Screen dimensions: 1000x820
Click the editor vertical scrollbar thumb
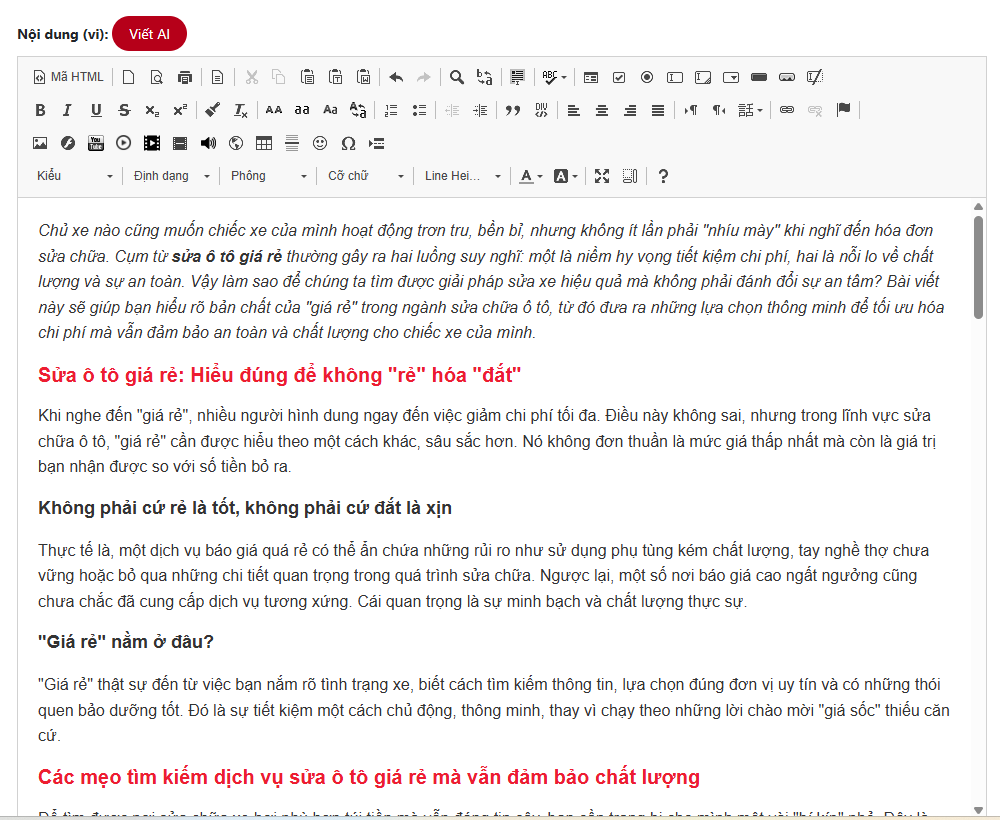[978, 267]
